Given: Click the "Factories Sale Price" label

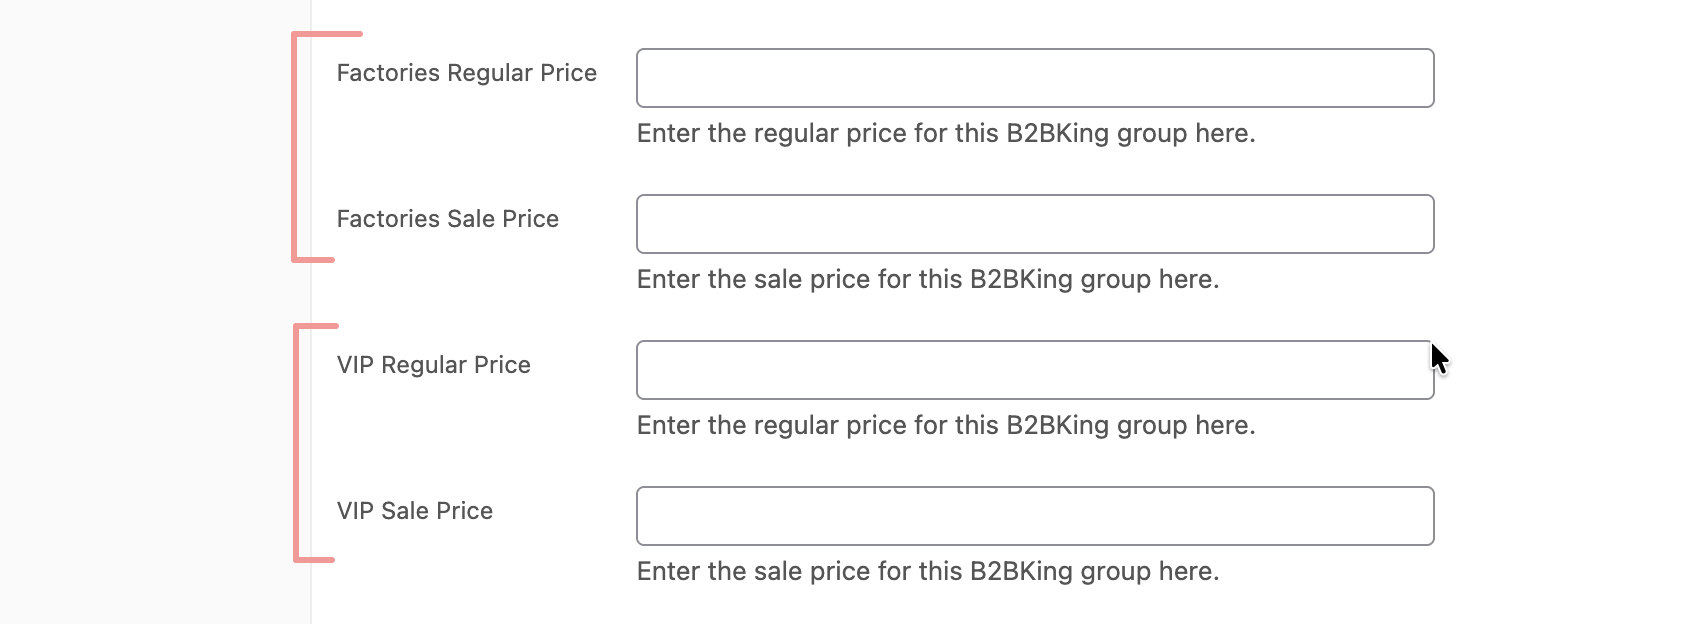Looking at the screenshot, I should (x=447, y=219).
